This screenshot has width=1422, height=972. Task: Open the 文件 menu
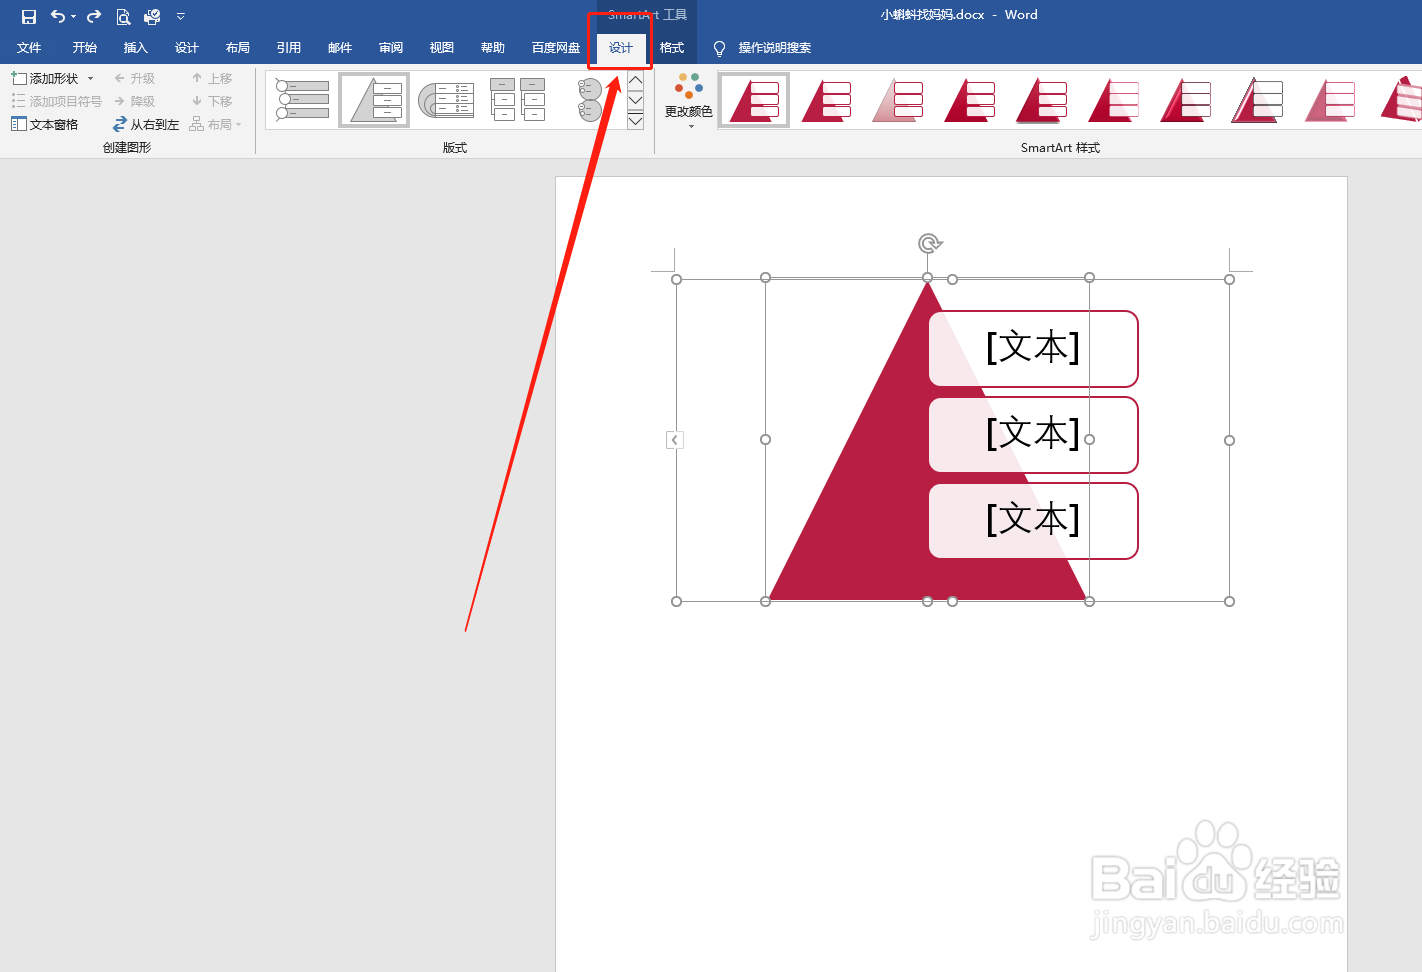tap(29, 48)
